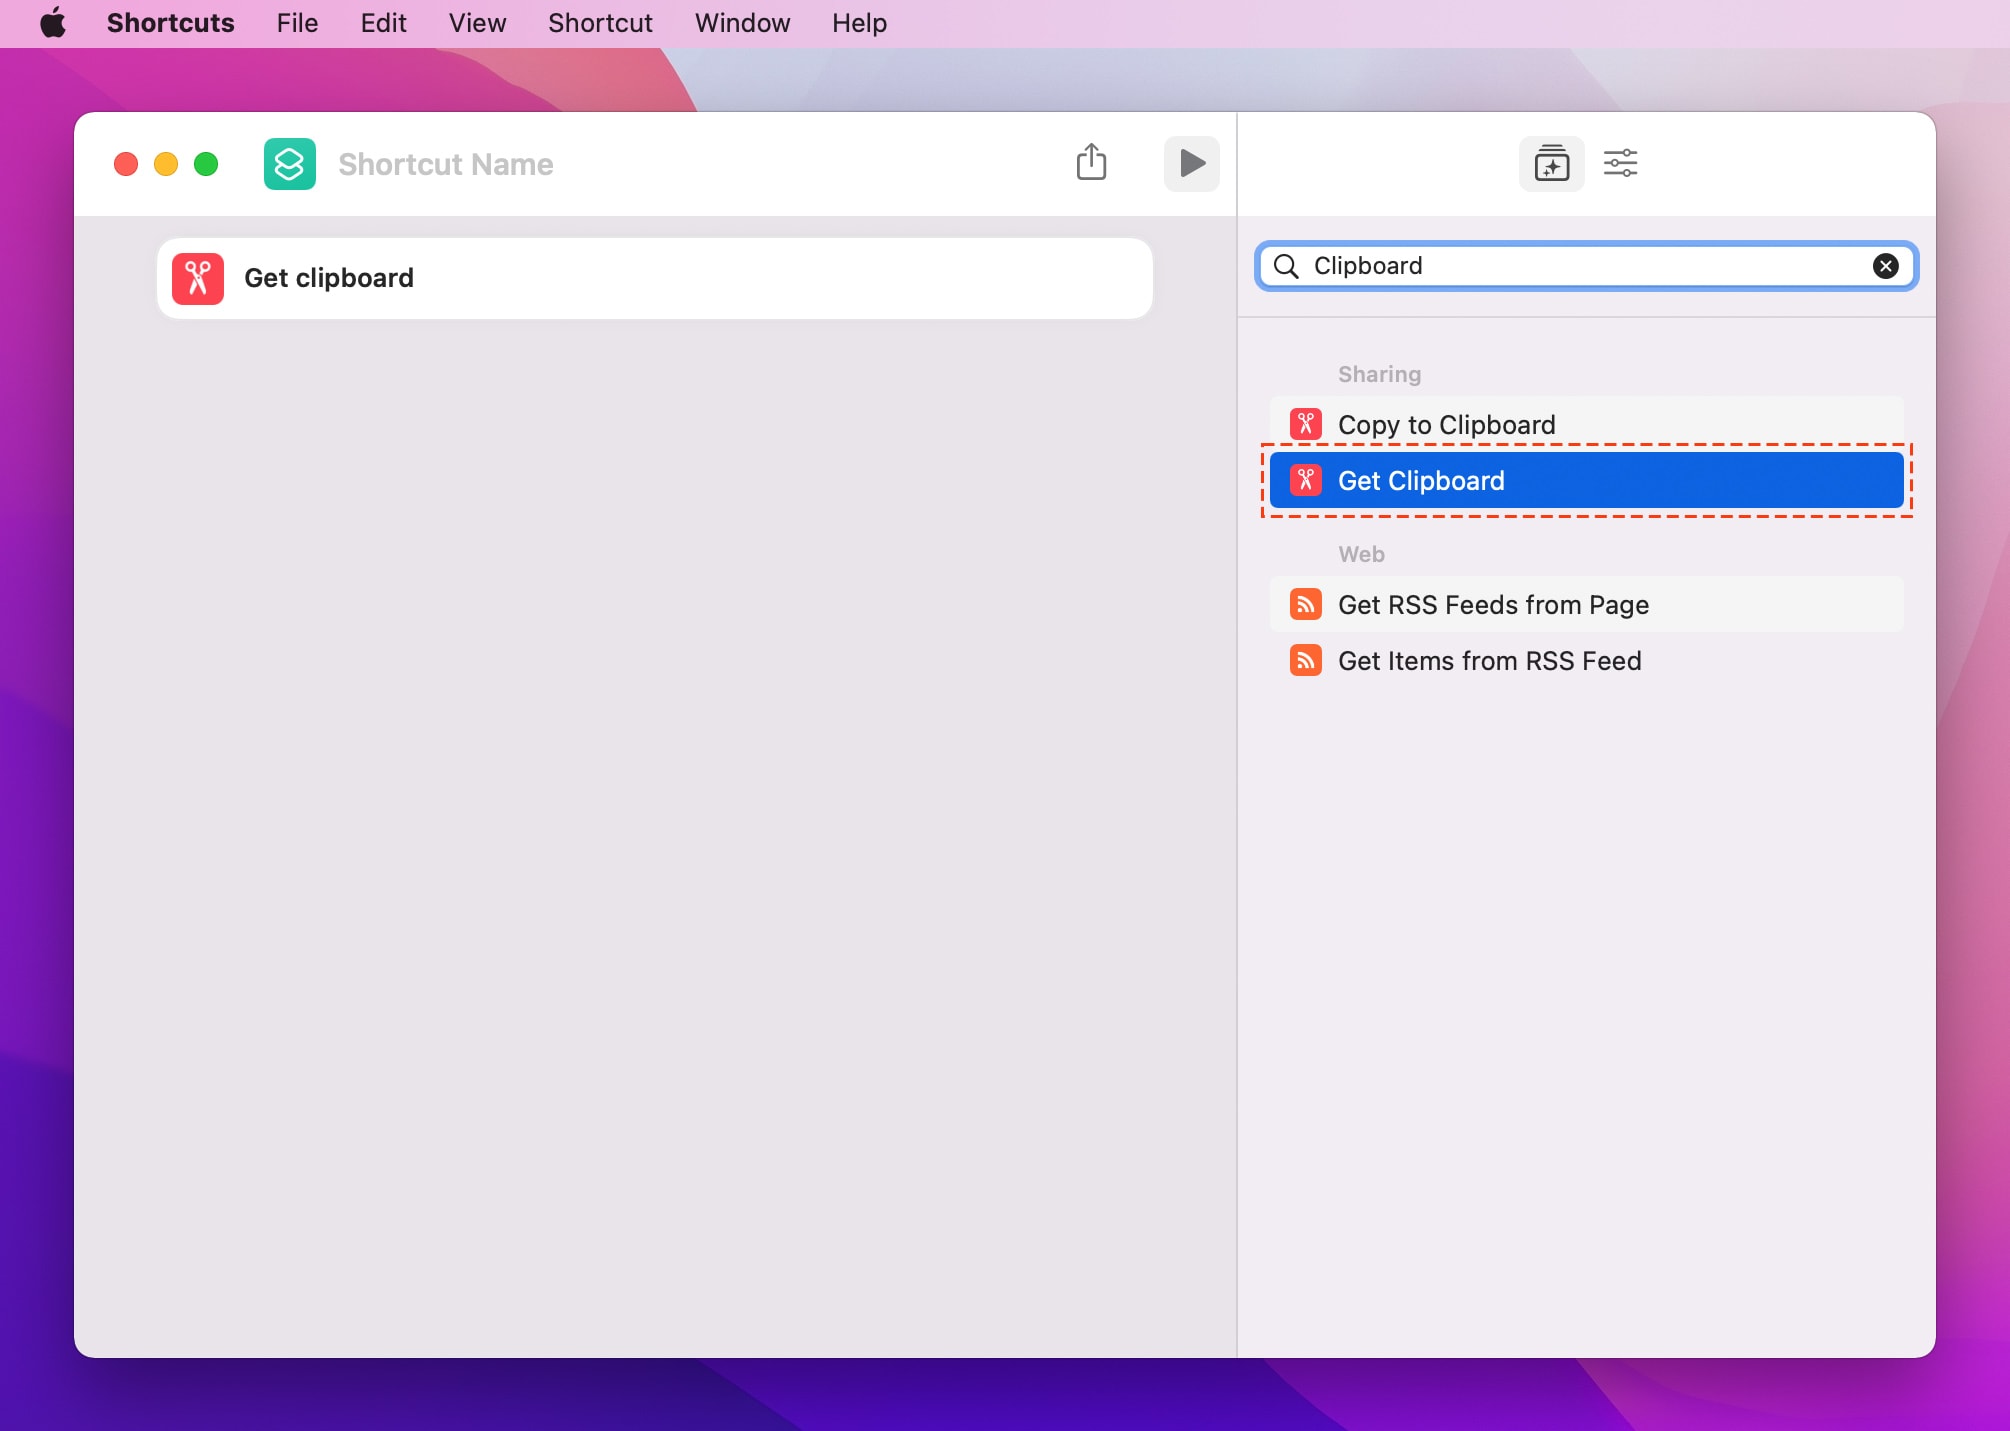Image resolution: width=2010 pixels, height=1431 pixels.
Task: Select the Get Items from RSS Feed action
Action: click(x=1489, y=660)
